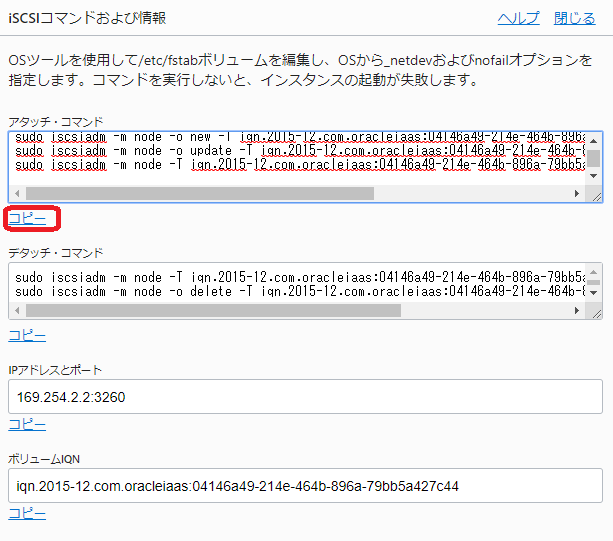This screenshot has width=613, height=541.
Task: Click attach box horizontal scroll left arrow
Action: click(17, 193)
